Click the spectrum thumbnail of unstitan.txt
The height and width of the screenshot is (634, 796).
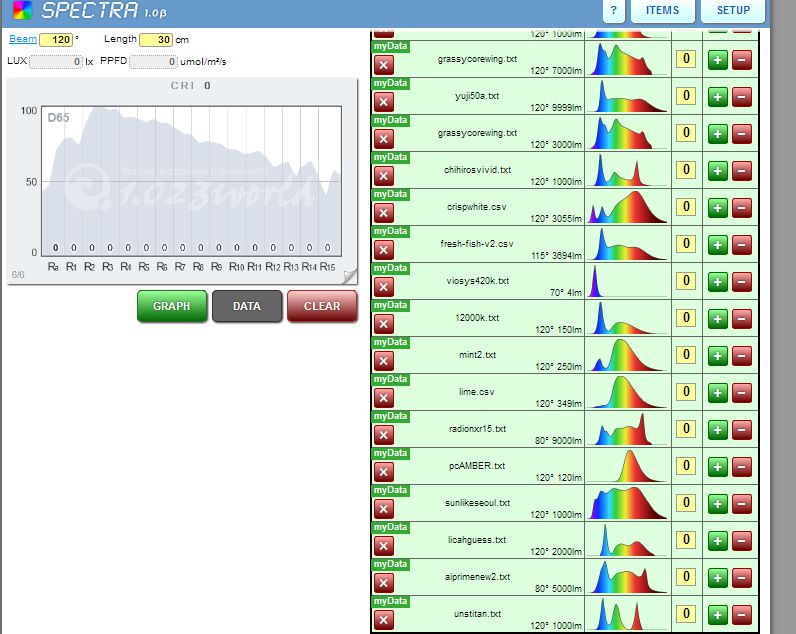point(627,614)
